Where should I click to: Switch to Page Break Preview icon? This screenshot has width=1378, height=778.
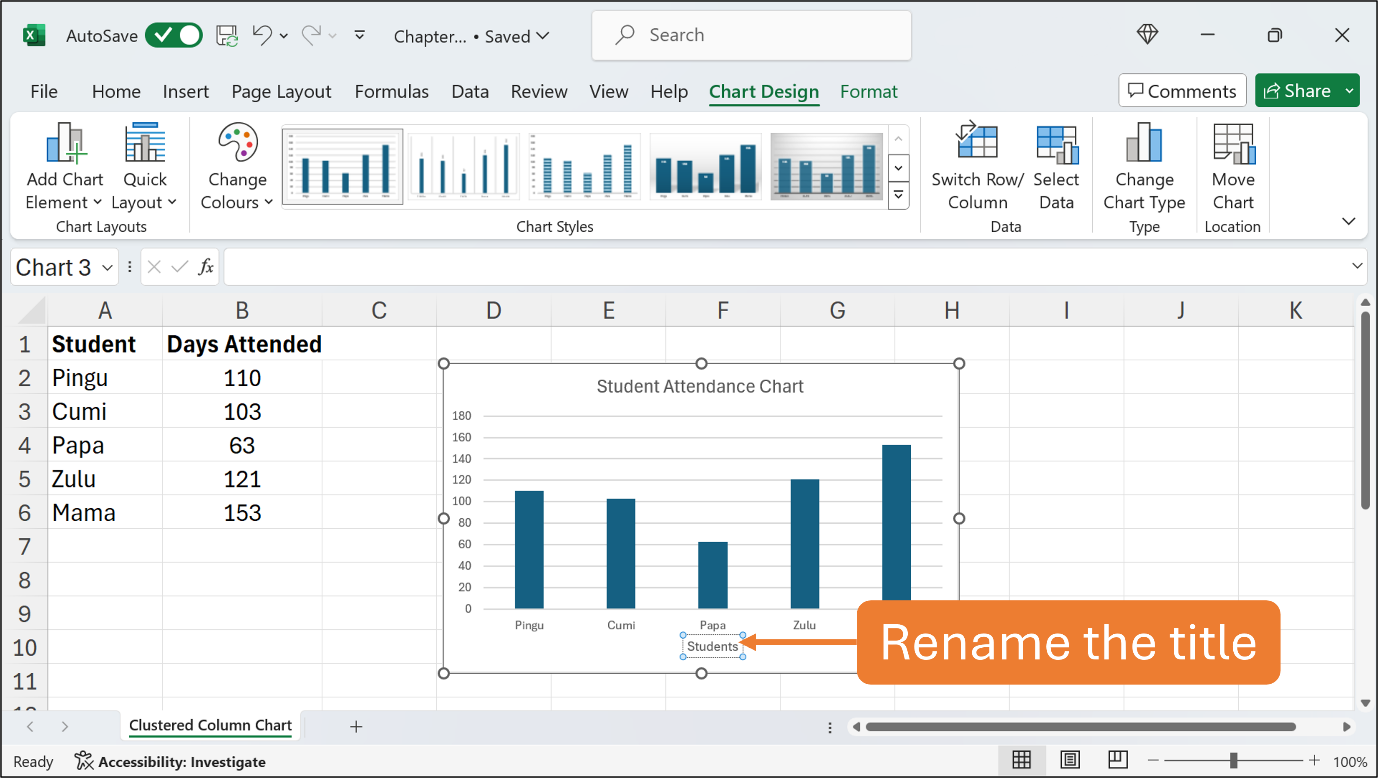(x=1118, y=760)
